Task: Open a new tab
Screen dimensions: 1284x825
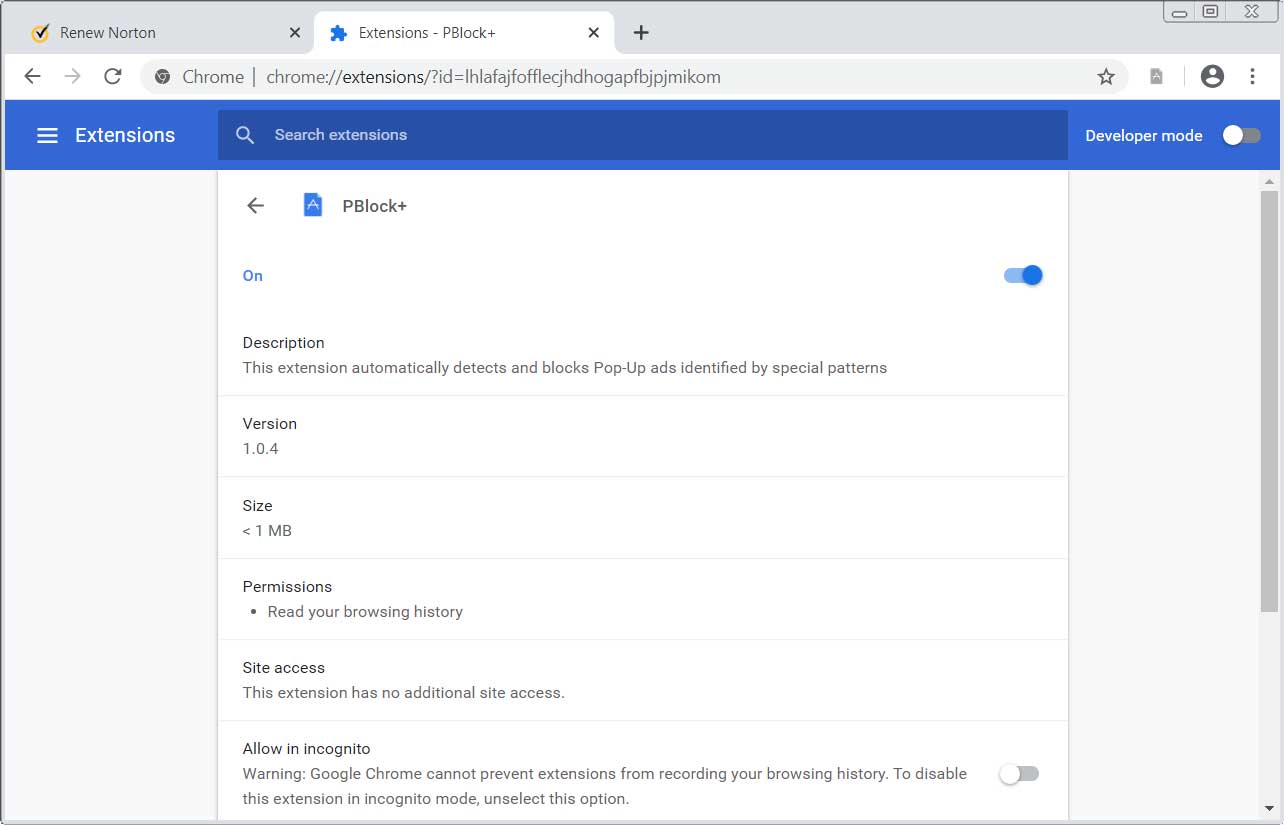Action: (x=641, y=33)
